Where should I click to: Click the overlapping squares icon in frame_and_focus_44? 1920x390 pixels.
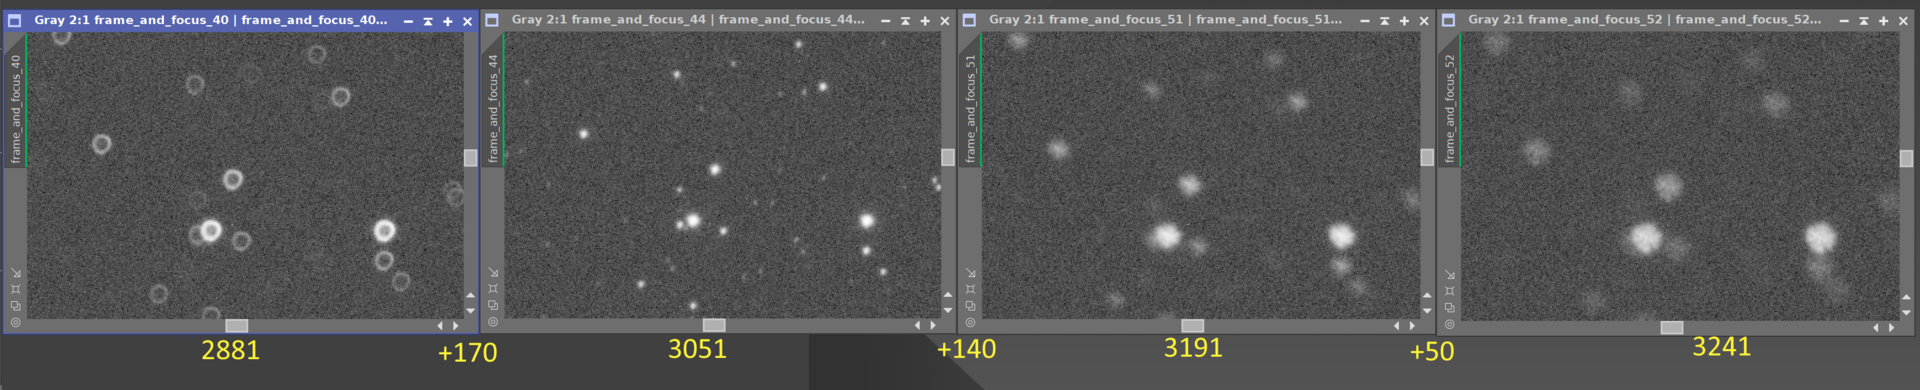coord(493,306)
